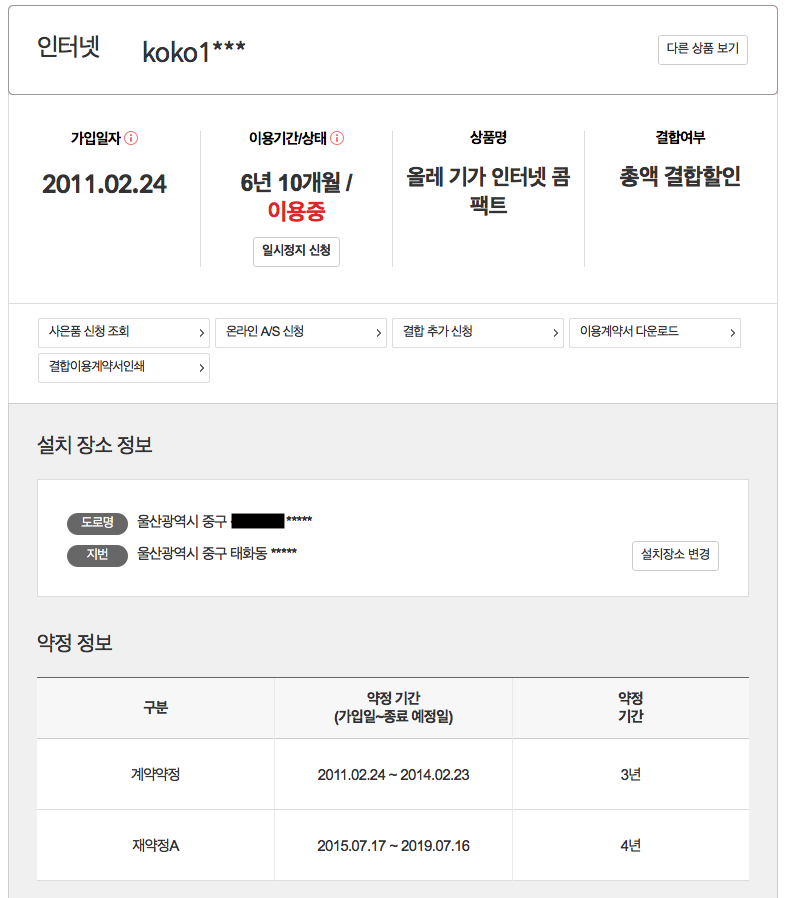This screenshot has height=898, width=785.
Task: Click the arrow on 결합 추가 신청
Action: click(x=556, y=333)
